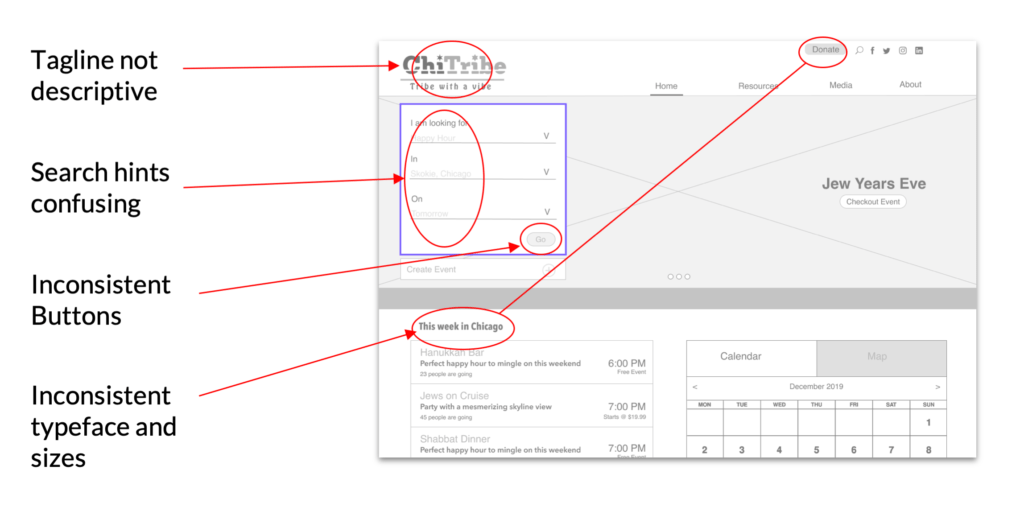Click the Go search button
The height and width of the screenshot is (511, 1024).
click(541, 240)
